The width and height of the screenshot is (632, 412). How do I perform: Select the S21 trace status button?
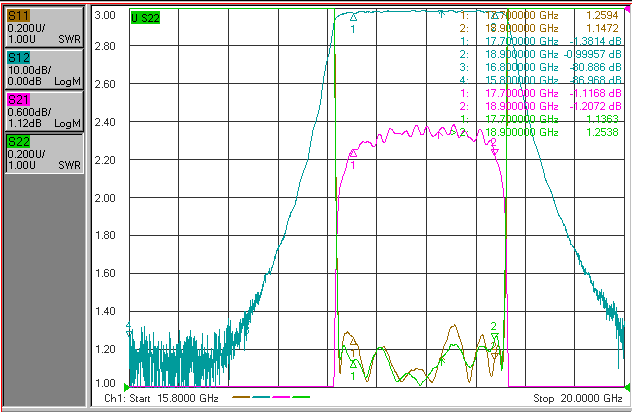[x=44, y=111]
